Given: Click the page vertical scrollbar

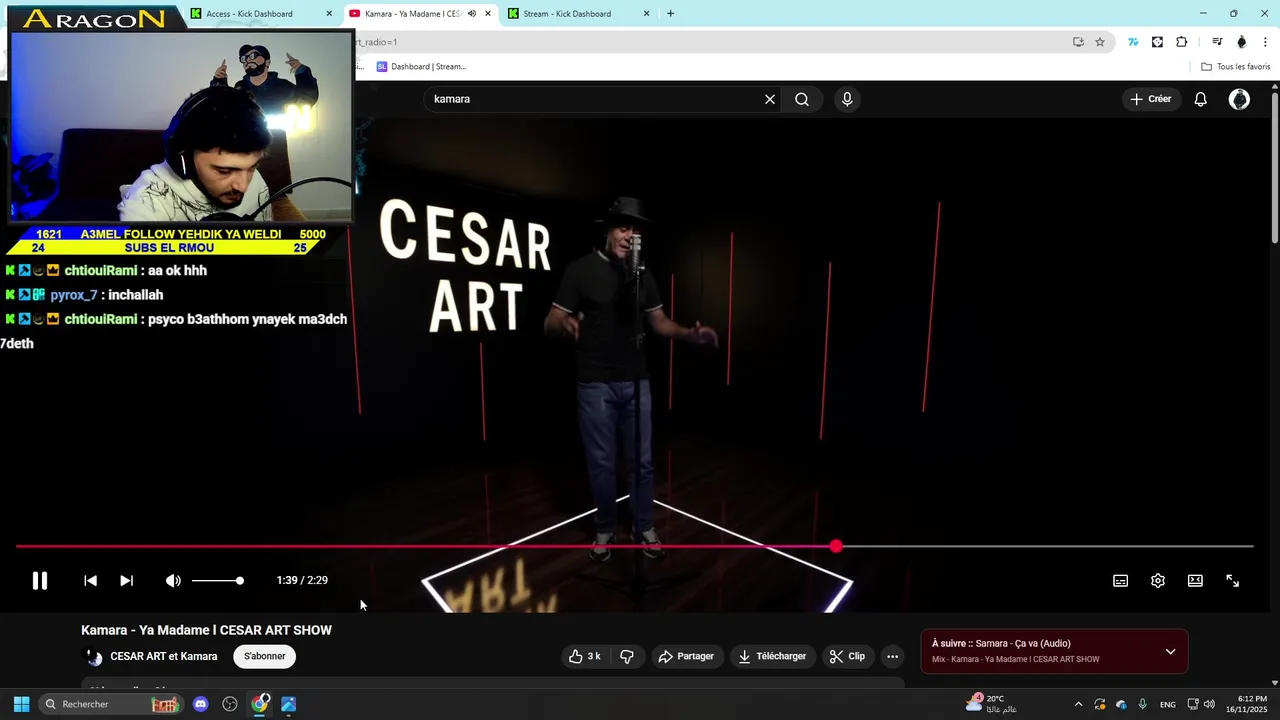Looking at the screenshot, I should pos(1275,166).
